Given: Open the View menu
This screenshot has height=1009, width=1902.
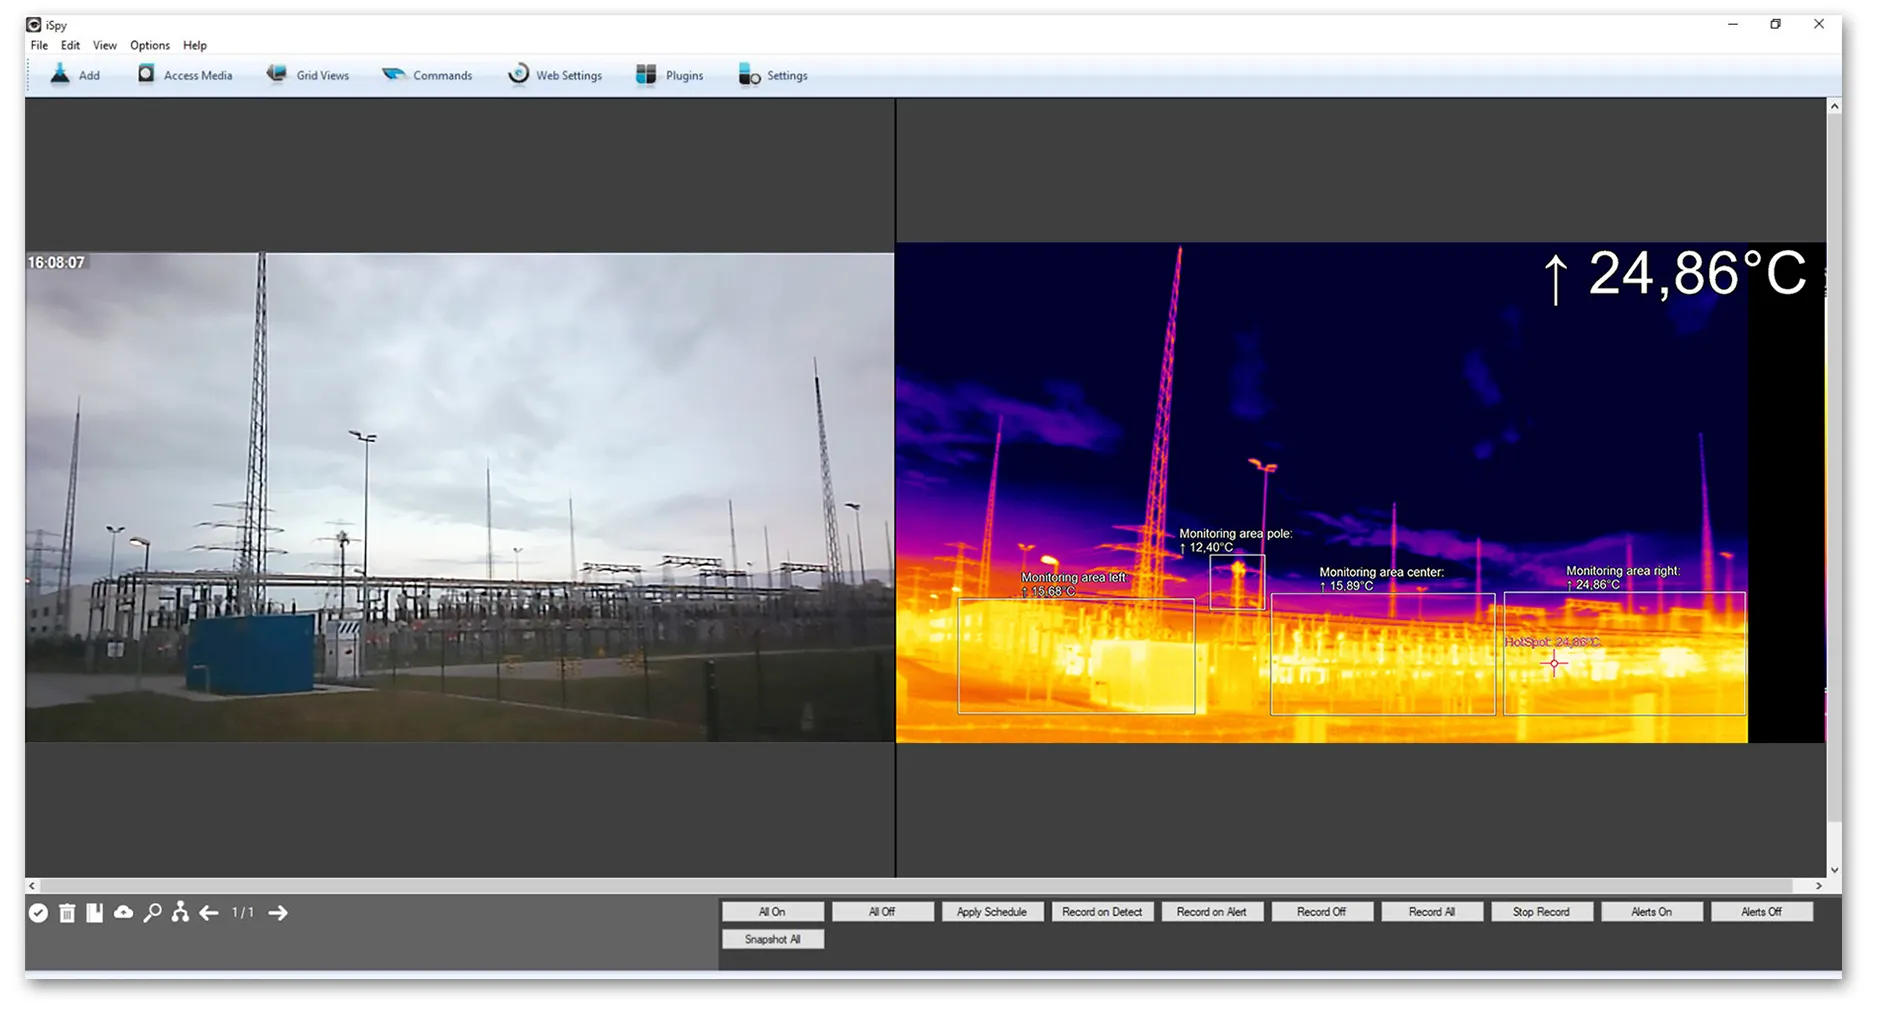Looking at the screenshot, I should pyautogui.click(x=104, y=45).
